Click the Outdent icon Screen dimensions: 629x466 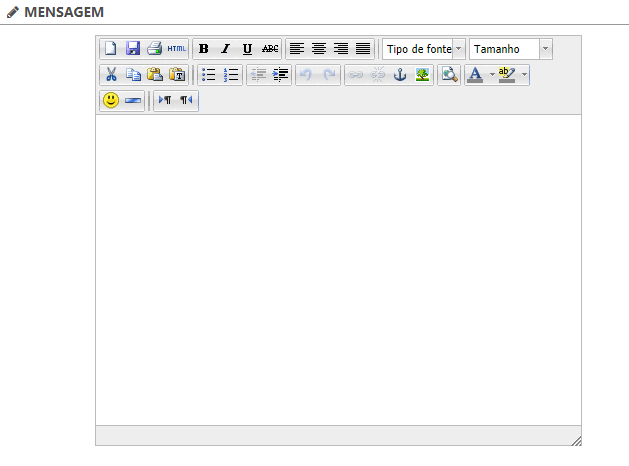tap(258, 75)
